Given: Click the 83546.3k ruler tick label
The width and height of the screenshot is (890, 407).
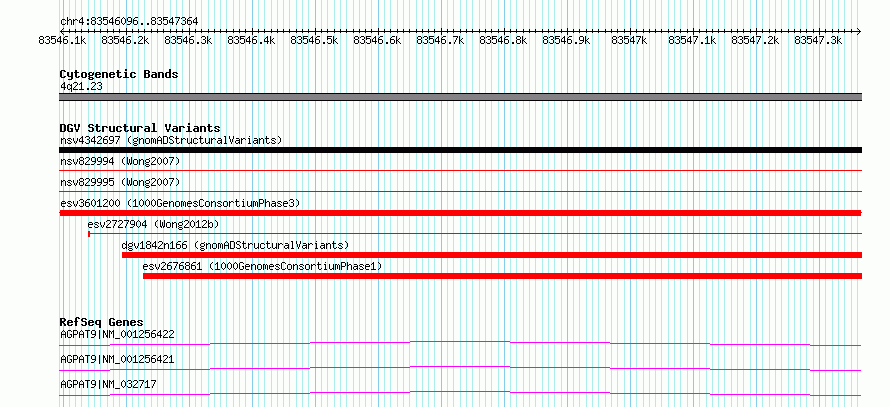Looking at the screenshot, I should point(188,40).
